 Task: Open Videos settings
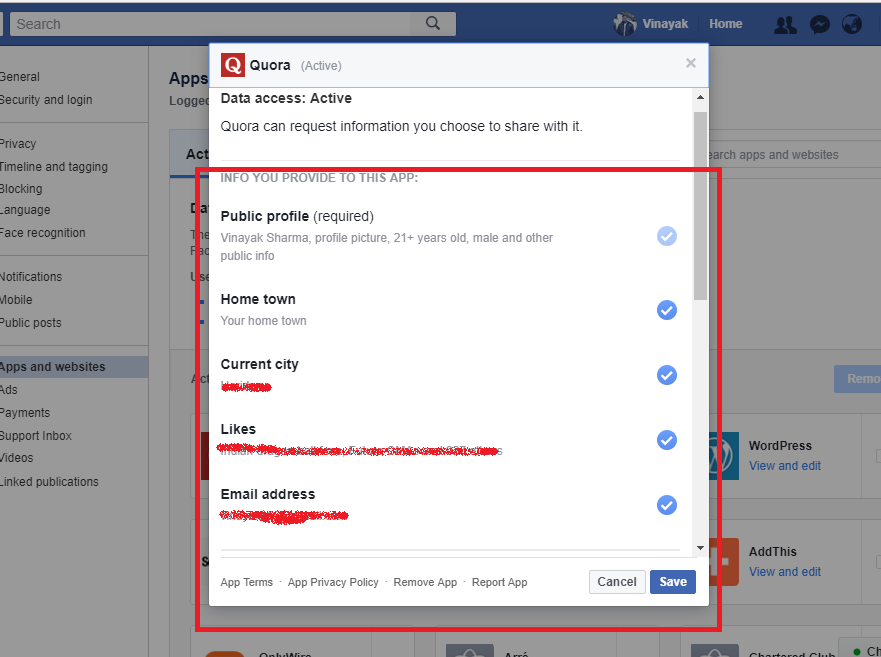[17, 457]
